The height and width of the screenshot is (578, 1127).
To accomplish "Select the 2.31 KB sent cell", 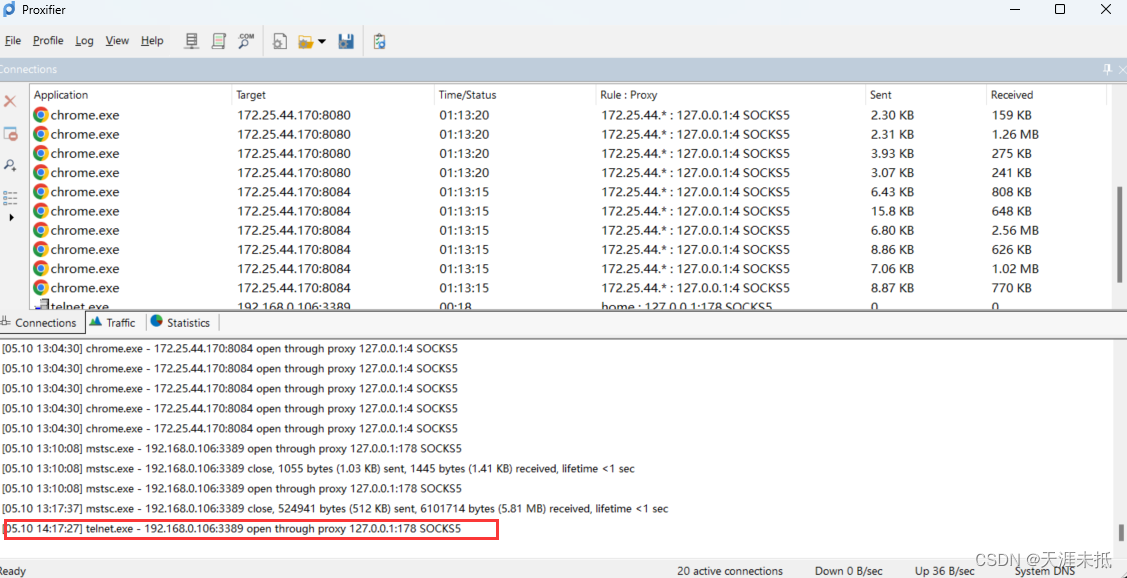I will pos(892,134).
